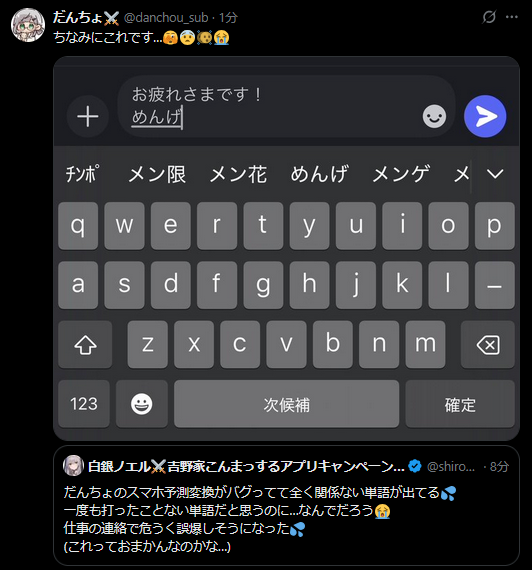Expand the prediction candidates chevron
Image resolution: width=532 pixels, height=570 pixels.
[x=495, y=174]
